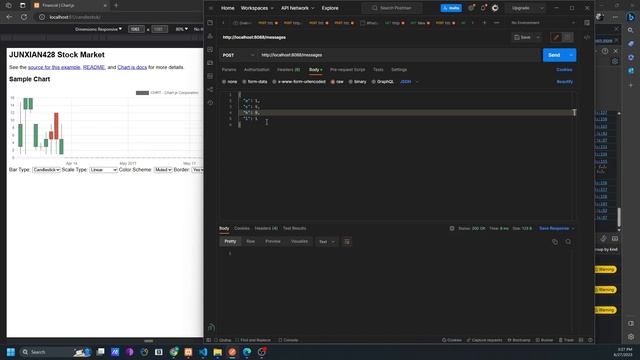Open Find and Replace in Postman footer
This screenshot has width=640, height=360.
pos(253,340)
